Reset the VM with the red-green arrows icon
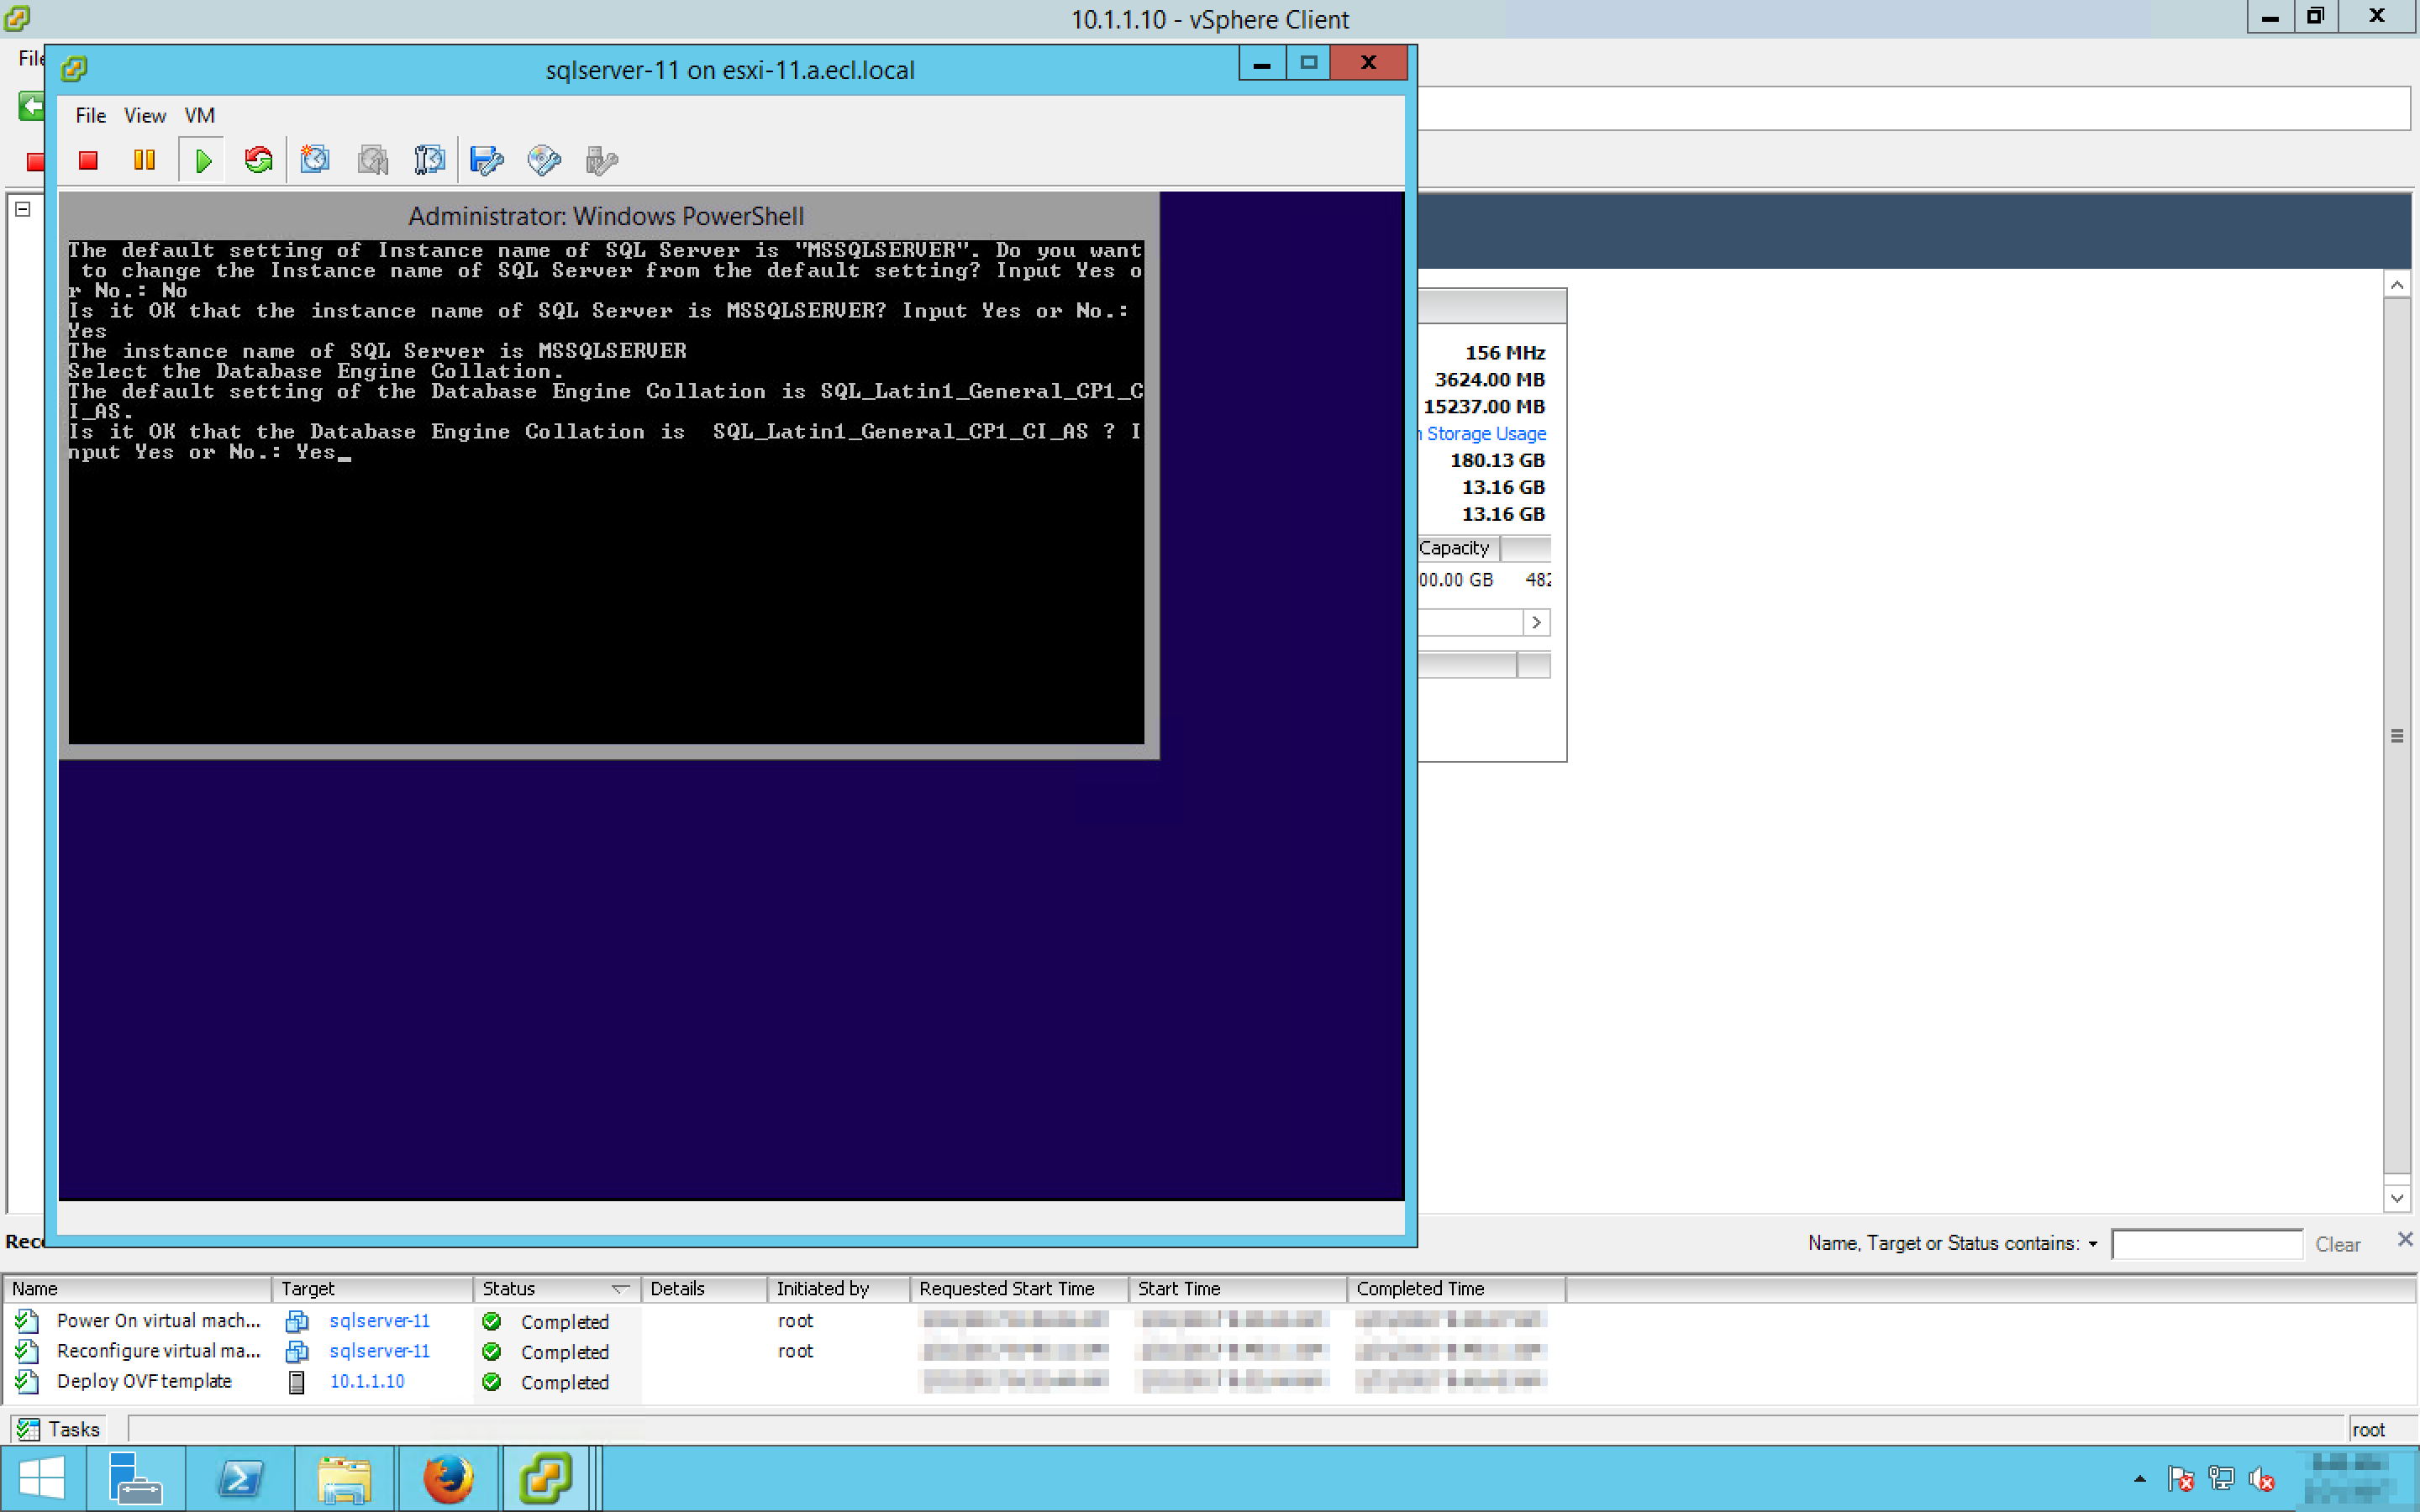 click(259, 160)
